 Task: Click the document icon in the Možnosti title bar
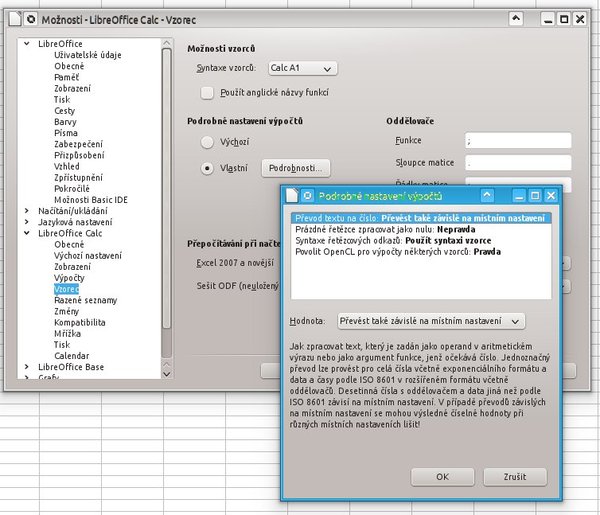coord(15,19)
